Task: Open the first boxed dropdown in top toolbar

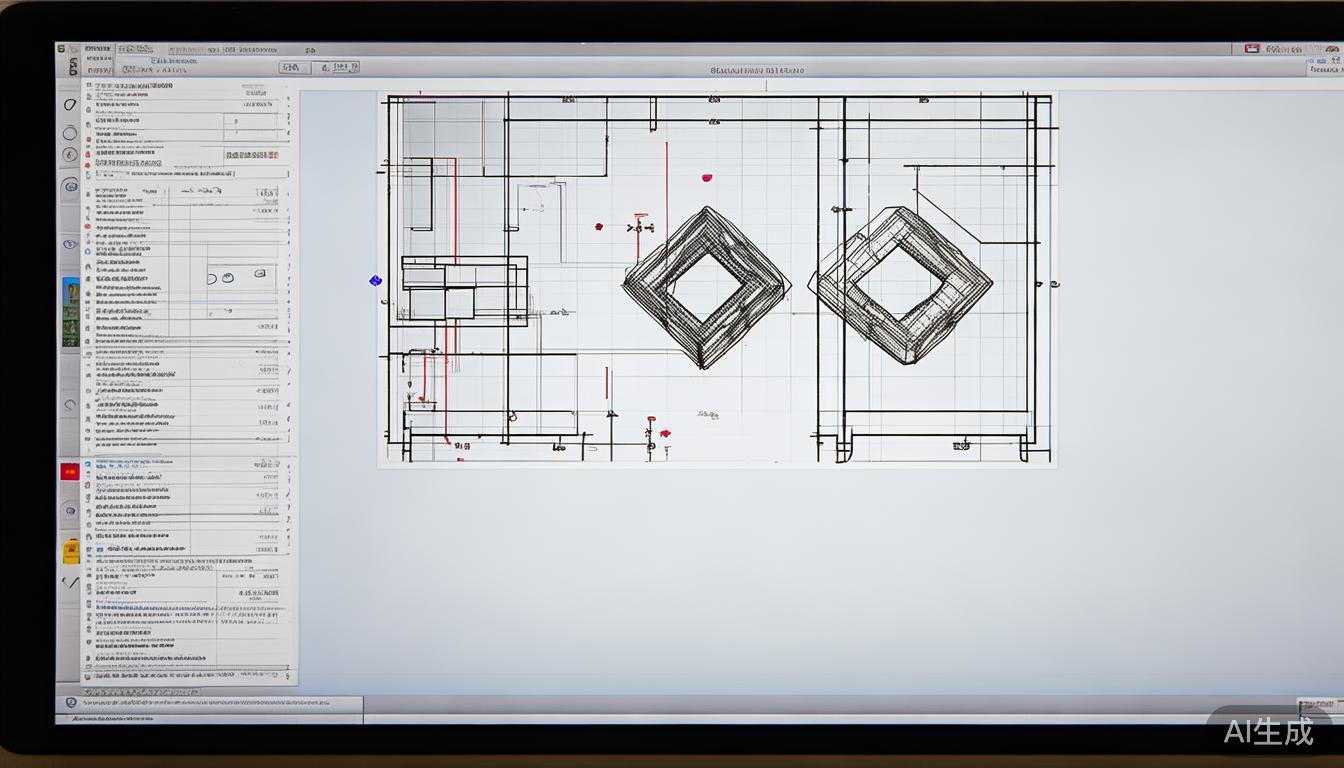Action: [293, 67]
